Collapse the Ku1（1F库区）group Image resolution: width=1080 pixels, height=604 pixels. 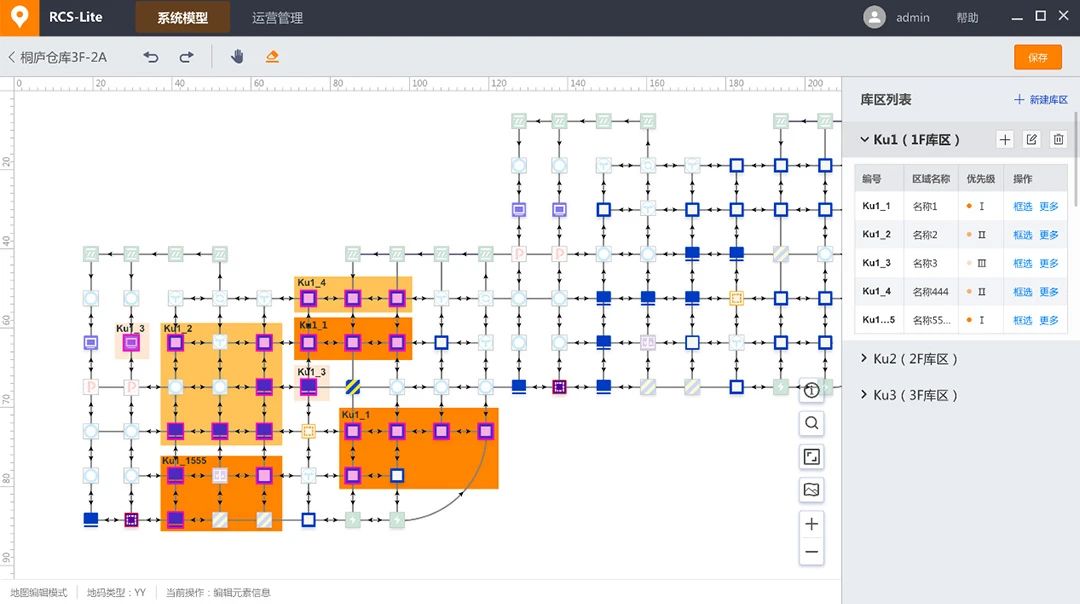coord(864,140)
